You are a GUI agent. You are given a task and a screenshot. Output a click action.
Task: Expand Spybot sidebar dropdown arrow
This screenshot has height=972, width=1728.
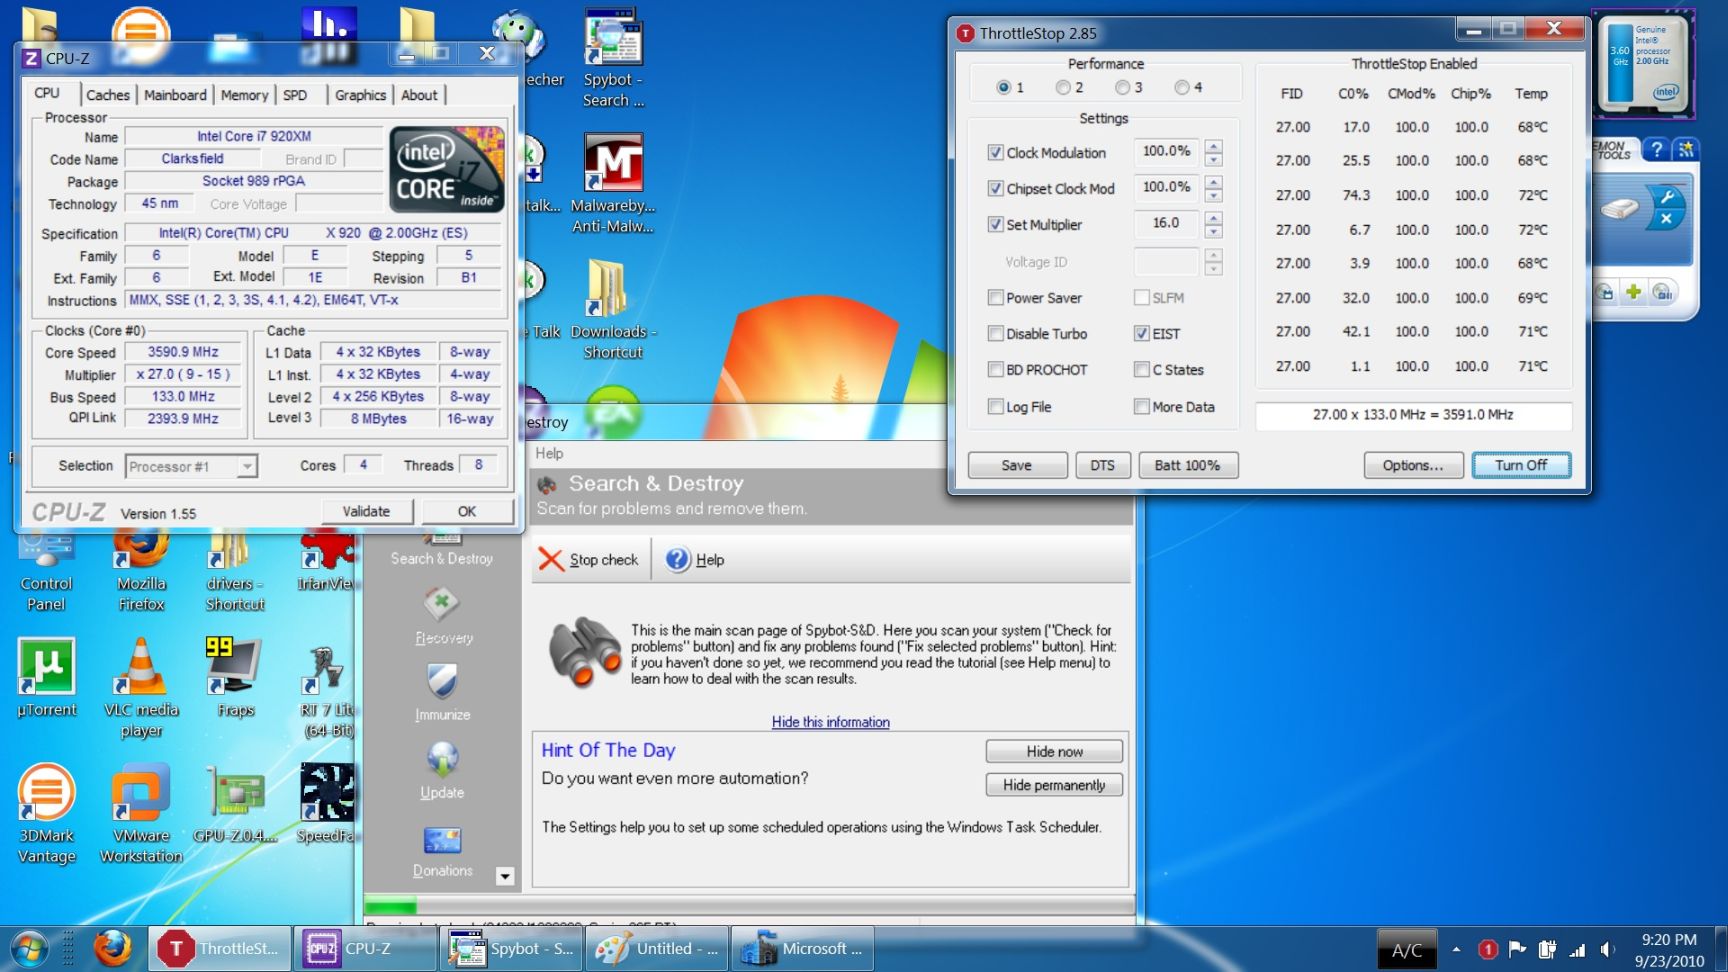click(x=505, y=876)
